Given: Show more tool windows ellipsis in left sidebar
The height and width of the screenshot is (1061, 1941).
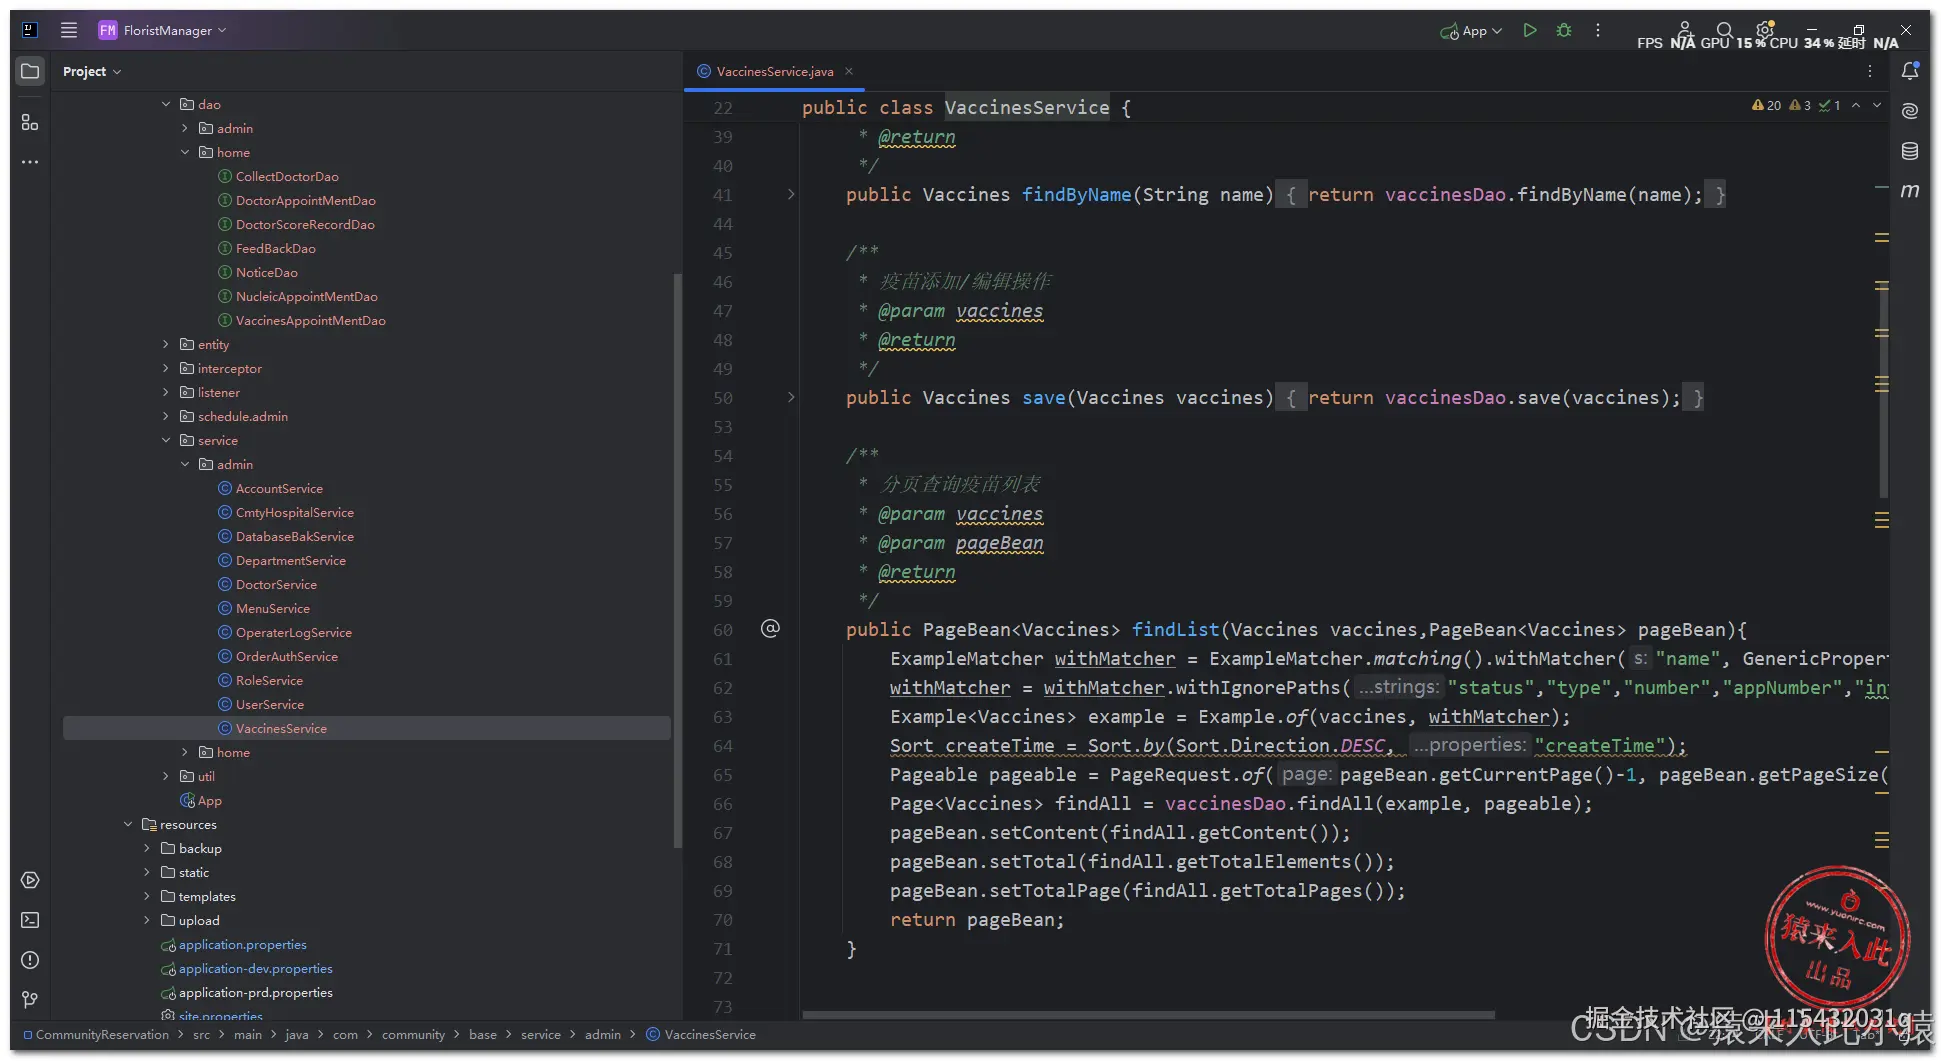Looking at the screenshot, I should 30,162.
